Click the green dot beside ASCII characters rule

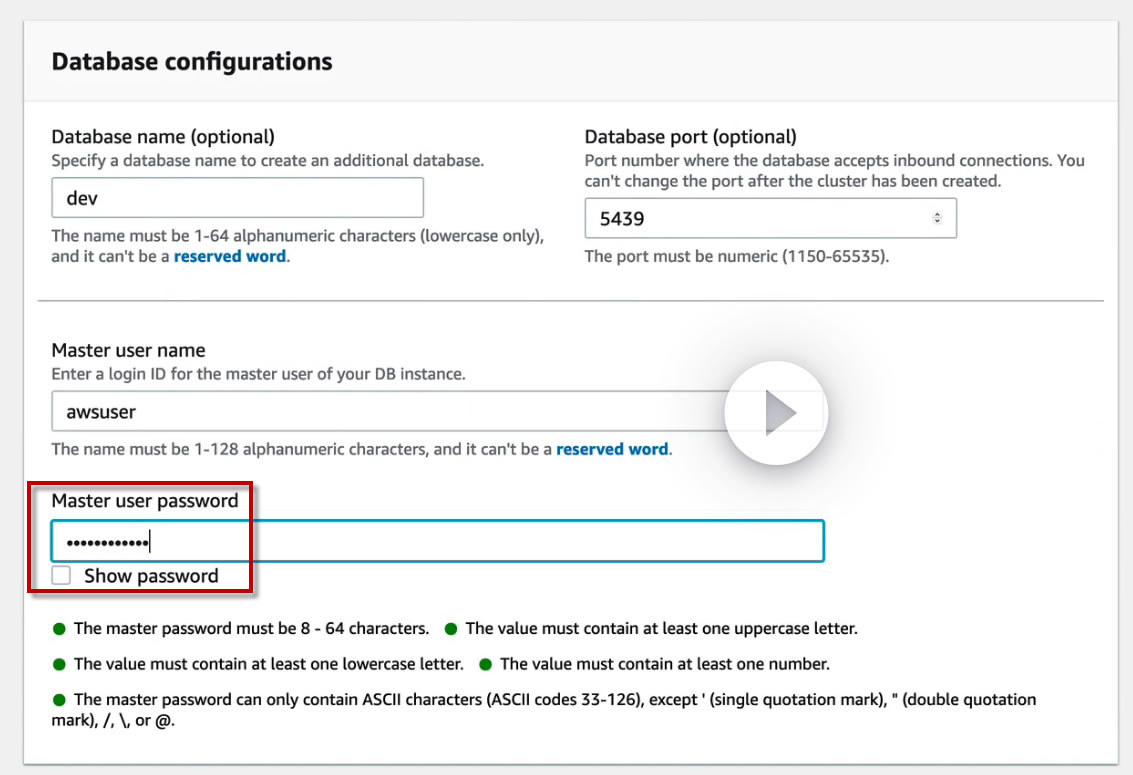tap(59, 699)
